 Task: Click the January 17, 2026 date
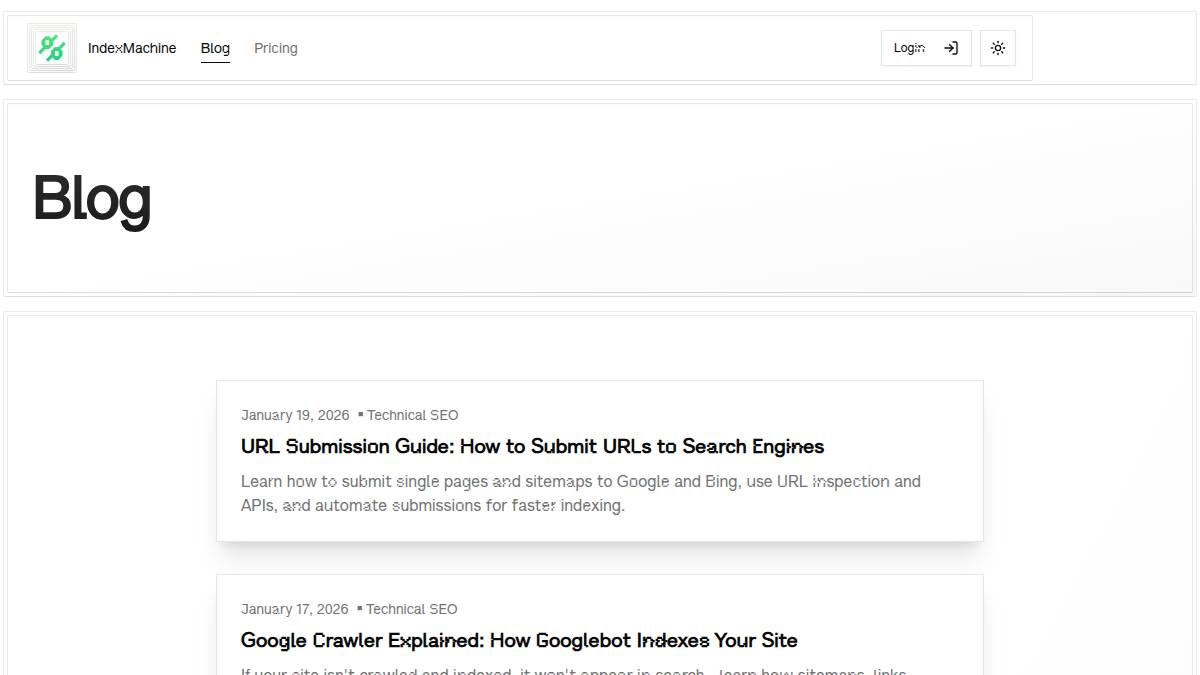click(x=294, y=609)
